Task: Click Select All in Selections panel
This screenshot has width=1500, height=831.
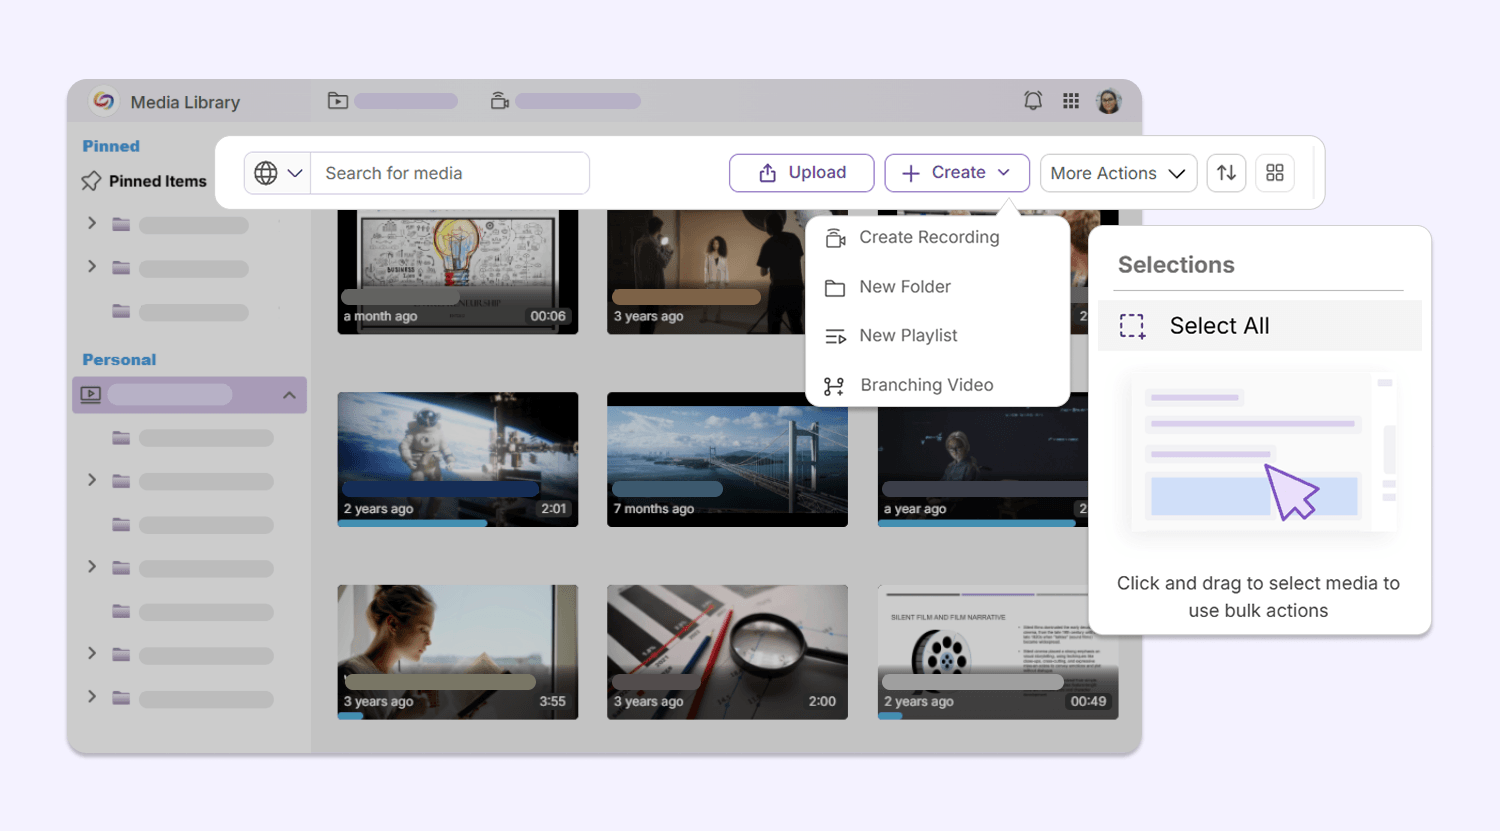Action: point(1260,326)
